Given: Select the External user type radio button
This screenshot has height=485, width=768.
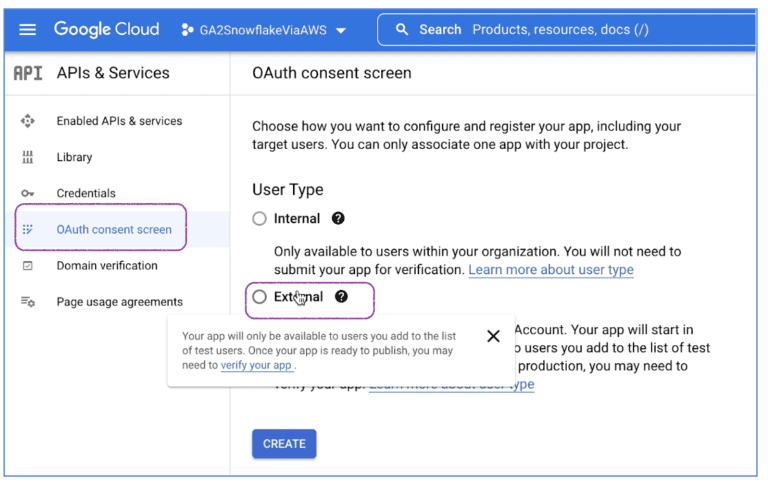Looking at the screenshot, I should coord(260,297).
